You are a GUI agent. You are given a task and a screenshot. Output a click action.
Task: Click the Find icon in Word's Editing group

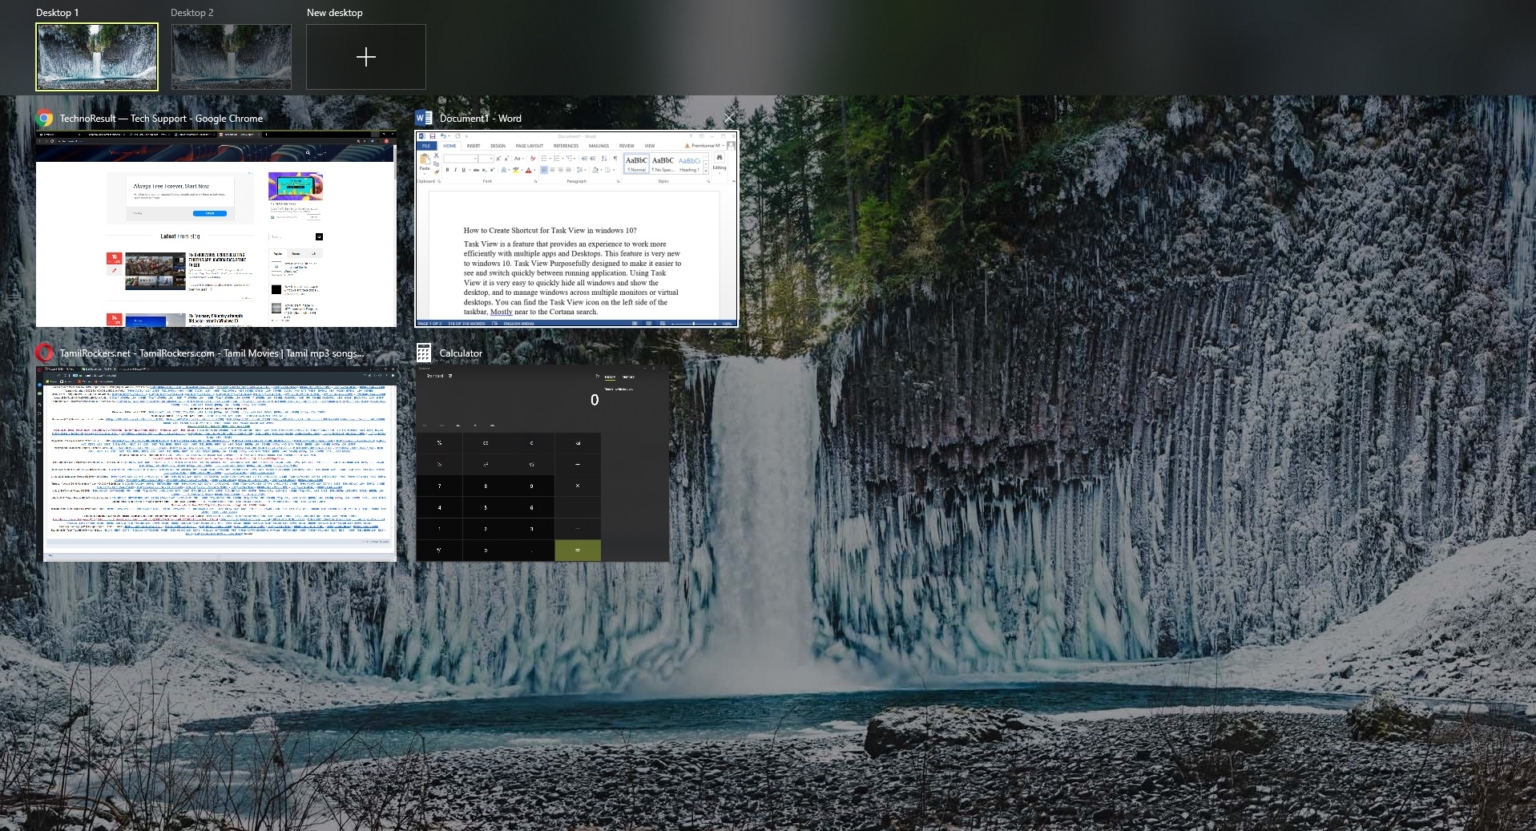(x=719, y=157)
